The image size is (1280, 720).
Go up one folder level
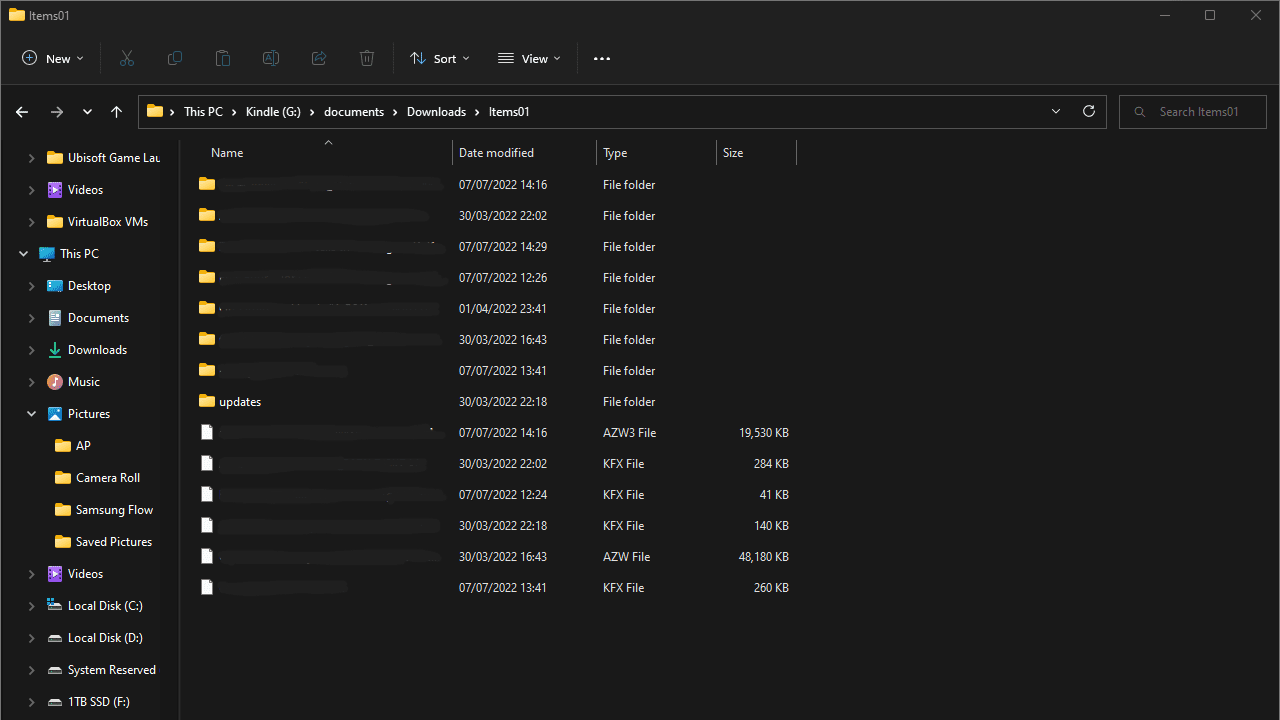click(x=116, y=112)
